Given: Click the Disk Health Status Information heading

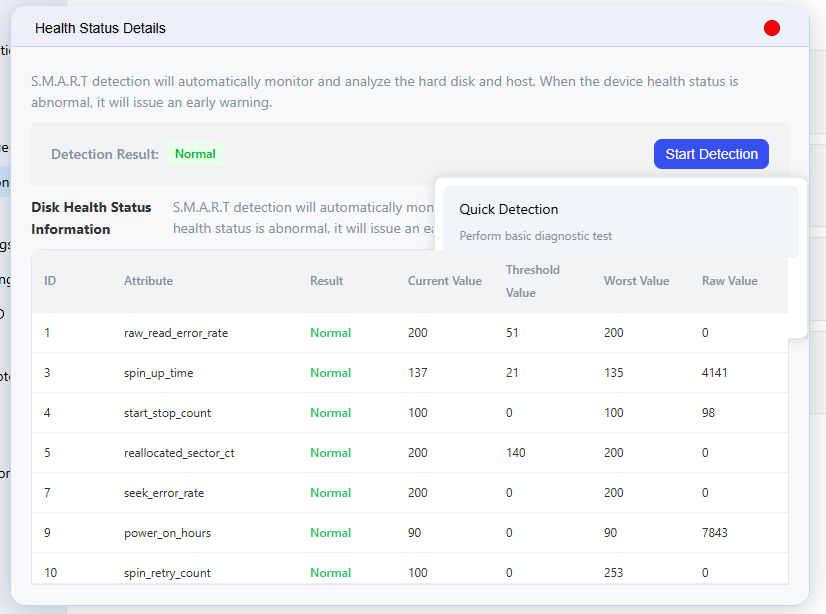Looking at the screenshot, I should [91, 218].
